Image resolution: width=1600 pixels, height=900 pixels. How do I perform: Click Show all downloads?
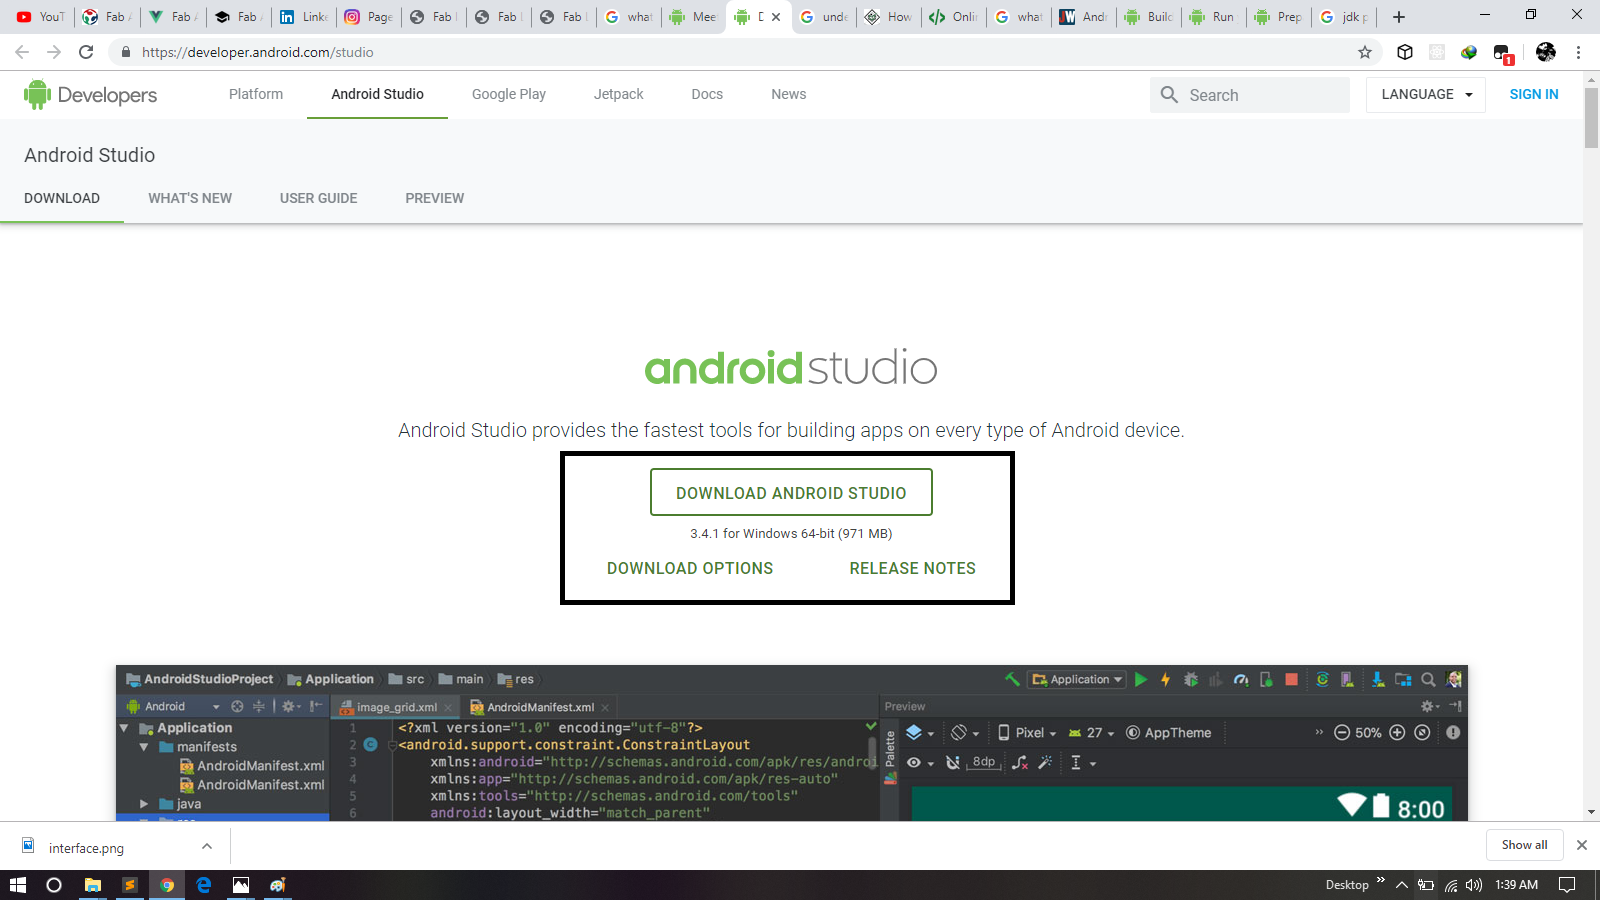(1524, 845)
